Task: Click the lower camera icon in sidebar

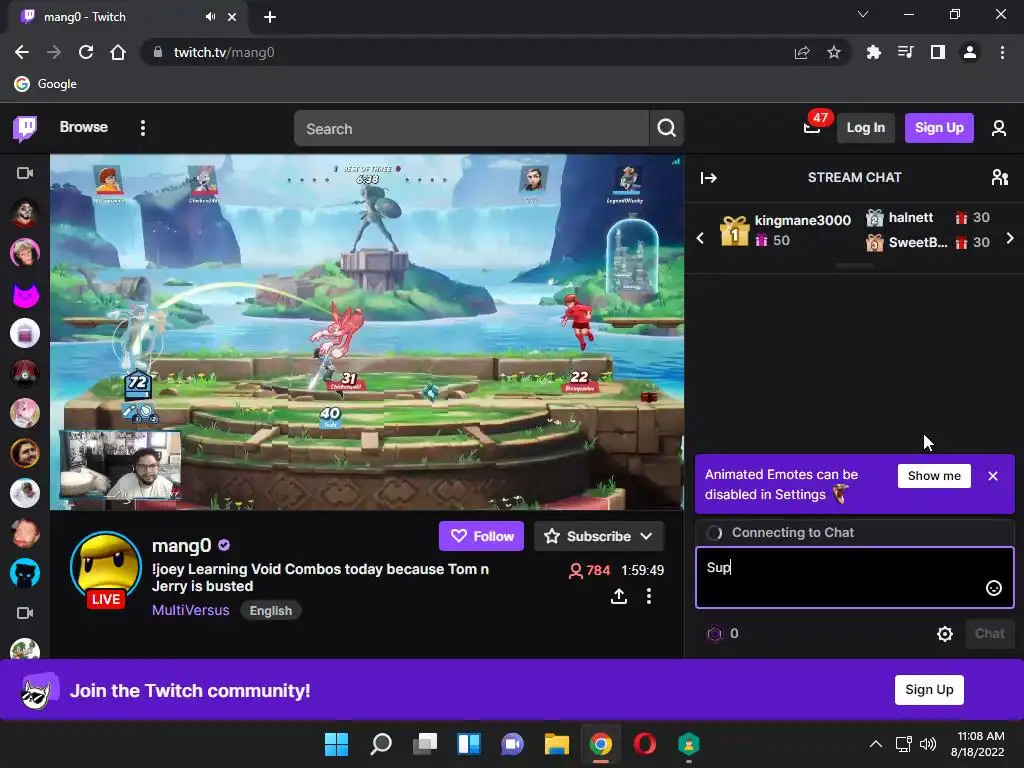Action: (x=25, y=613)
